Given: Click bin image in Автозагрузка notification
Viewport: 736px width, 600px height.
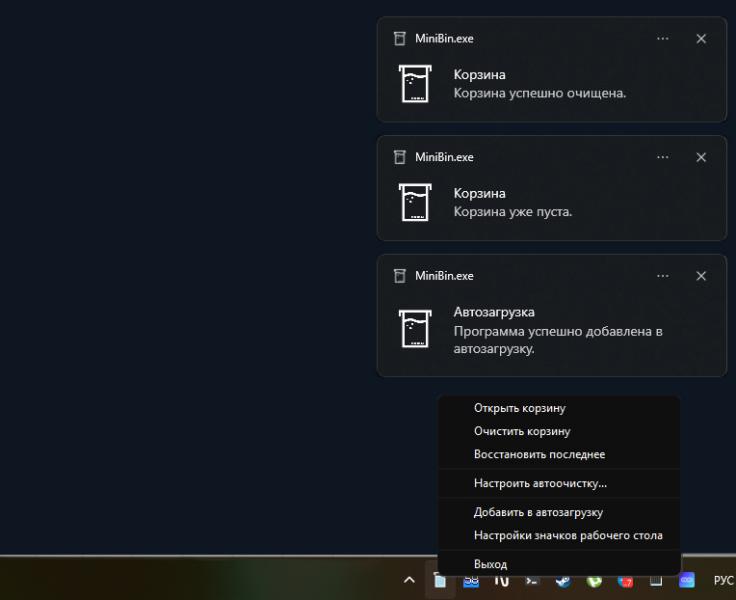Looking at the screenshot, I should coord(415,328).
